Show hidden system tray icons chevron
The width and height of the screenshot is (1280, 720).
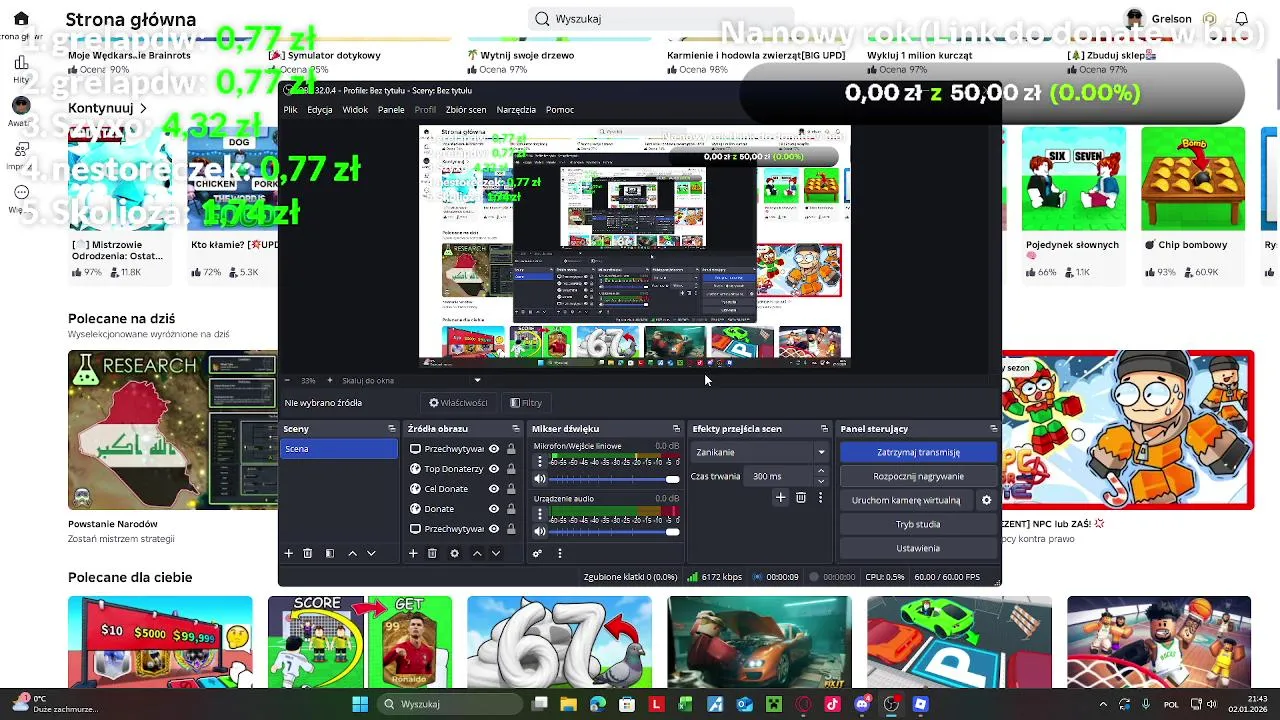click(1103, 704)
